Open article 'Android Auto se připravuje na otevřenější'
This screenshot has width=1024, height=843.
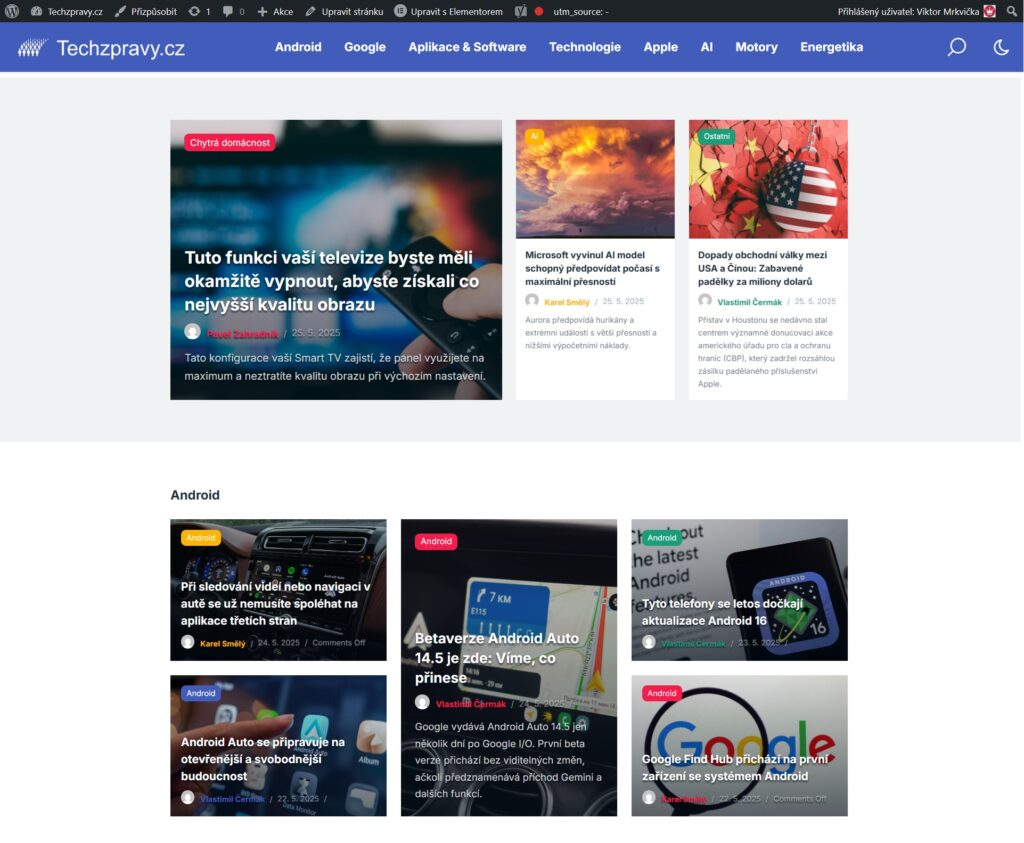[263, 759]
